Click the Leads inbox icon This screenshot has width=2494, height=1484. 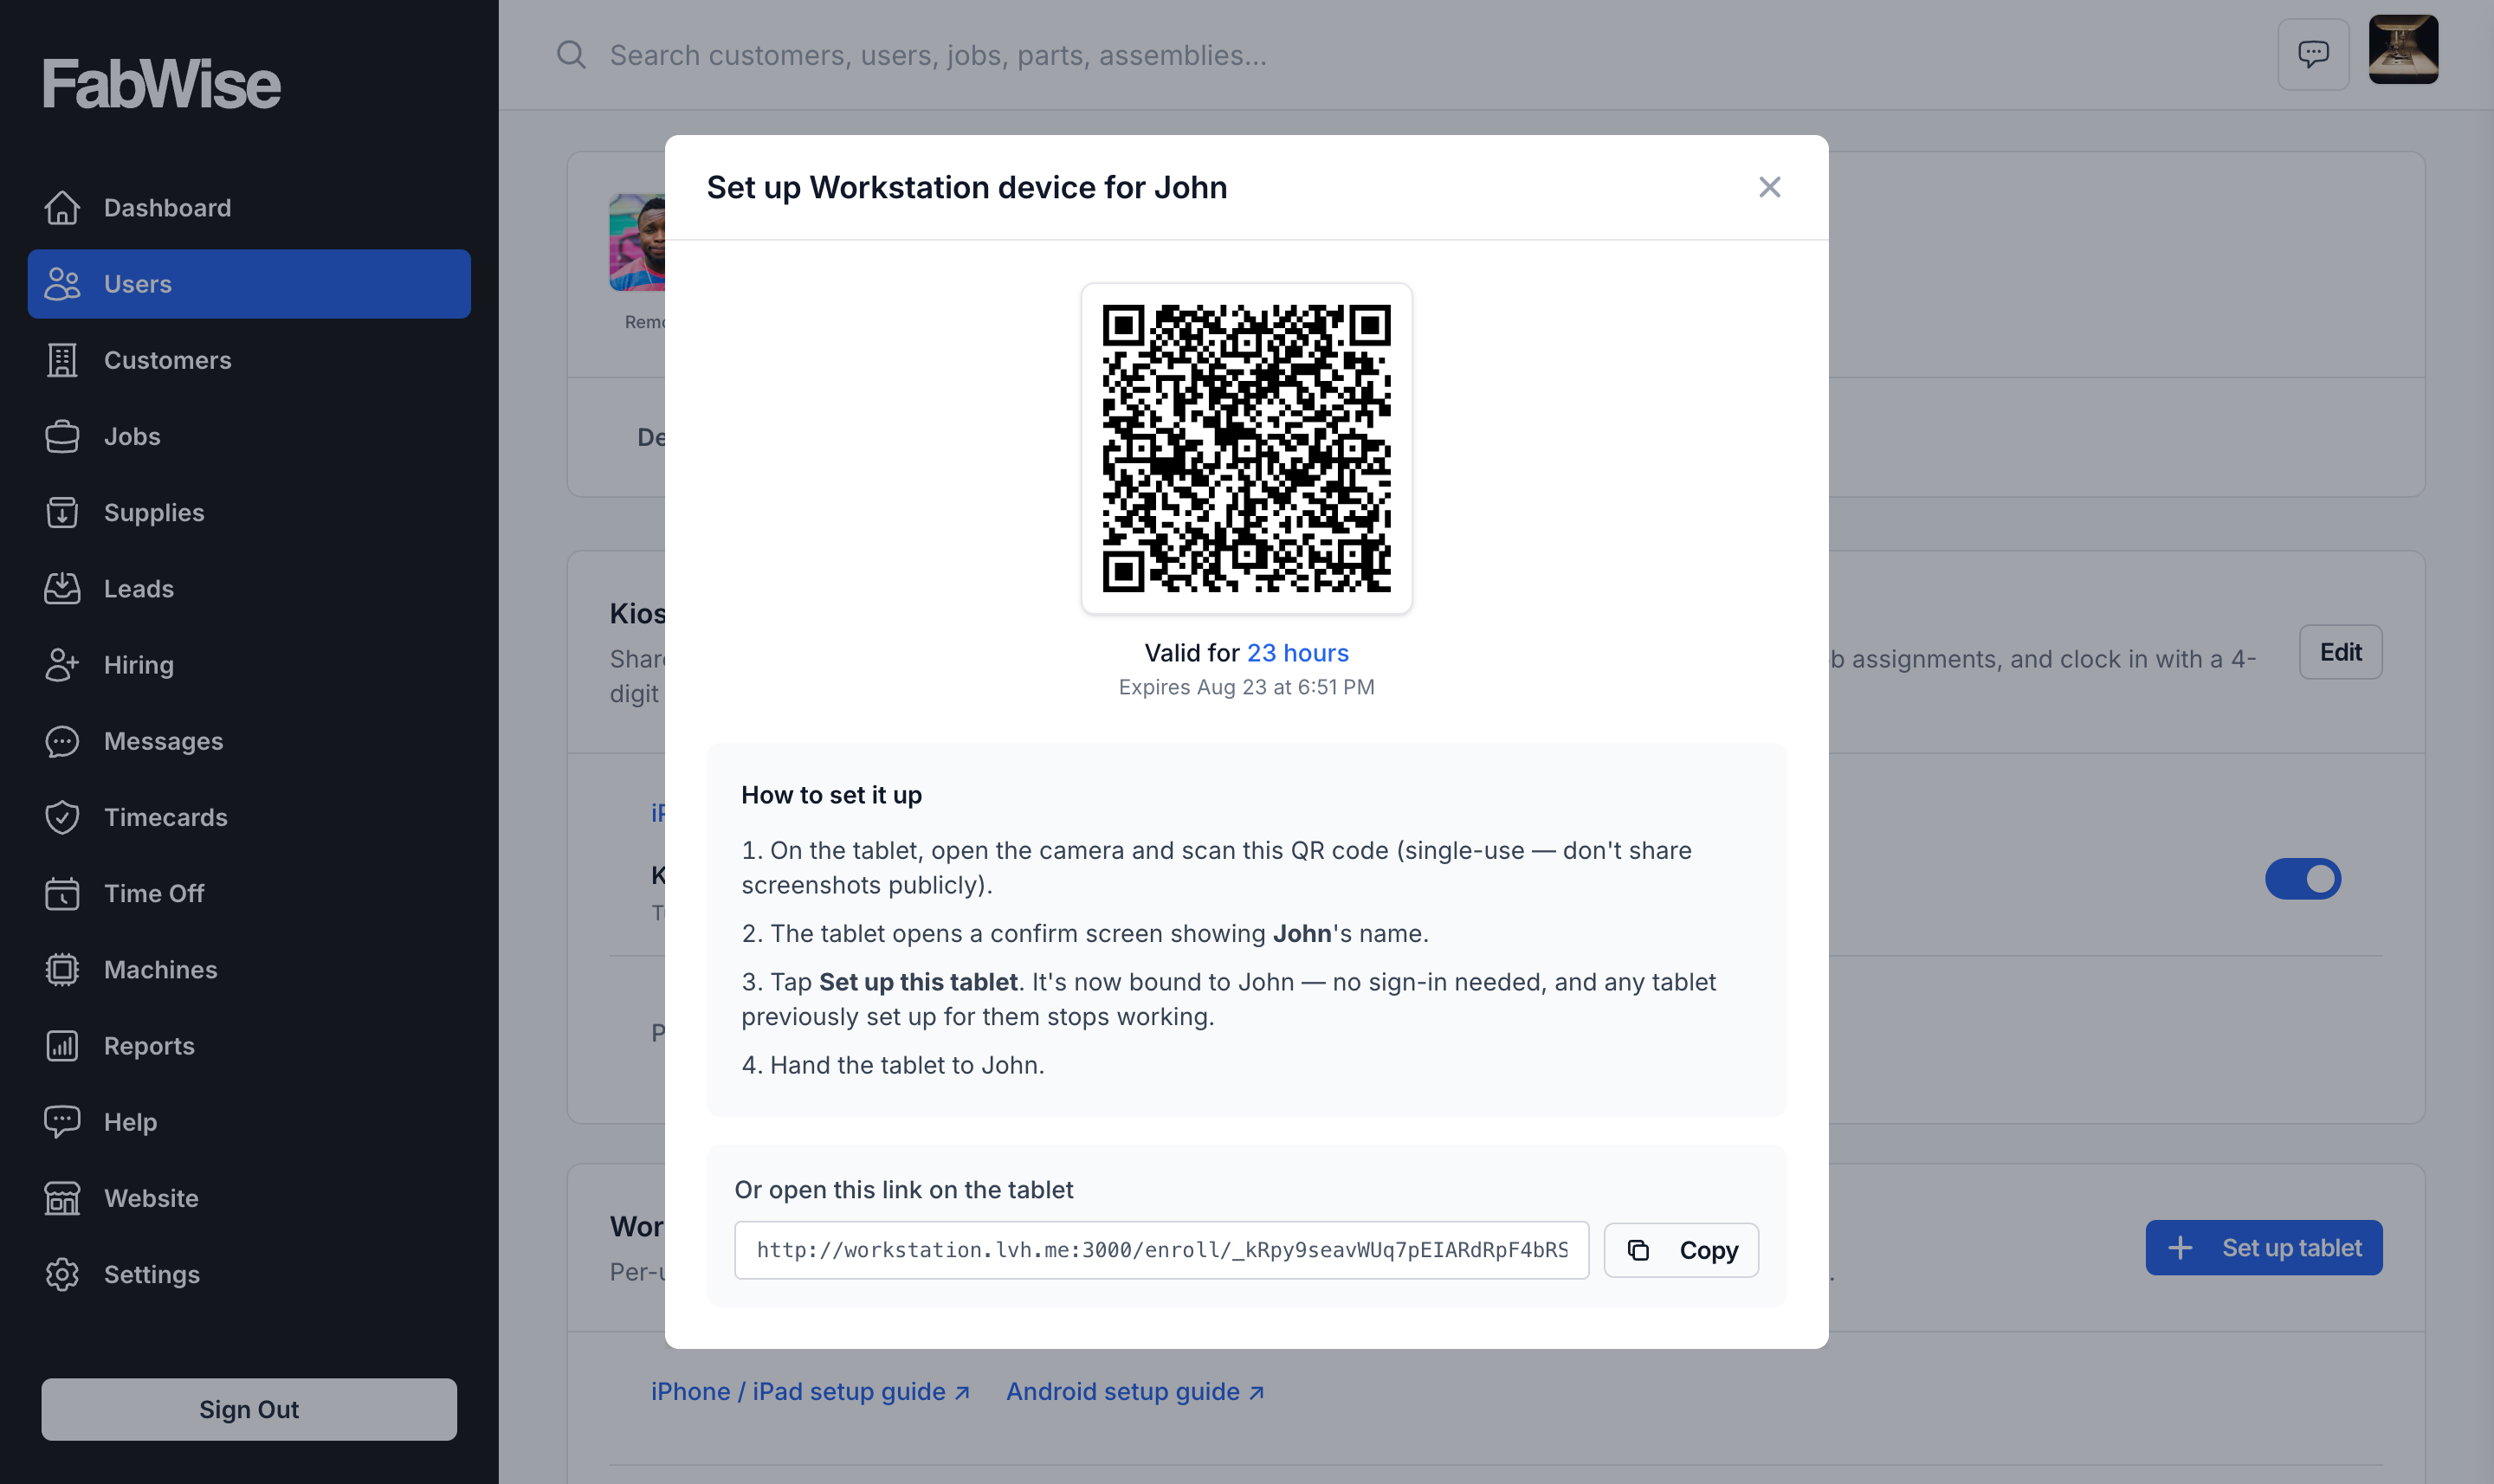point(62,588)
